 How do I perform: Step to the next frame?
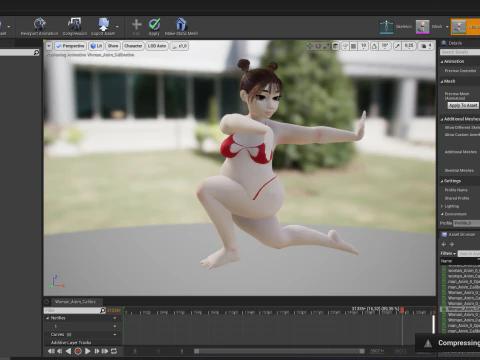97,351
